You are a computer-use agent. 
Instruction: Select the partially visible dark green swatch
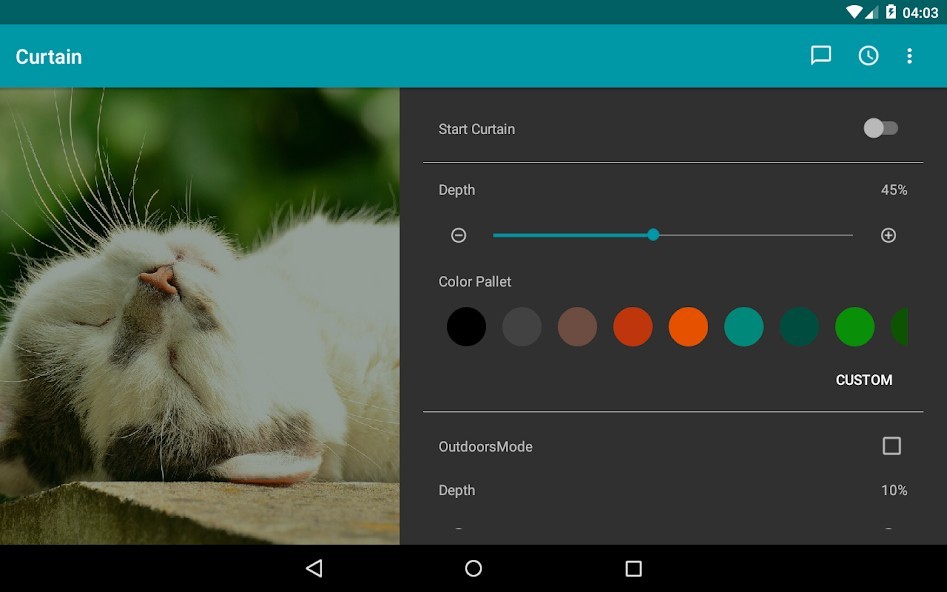[x=899, y=327]
